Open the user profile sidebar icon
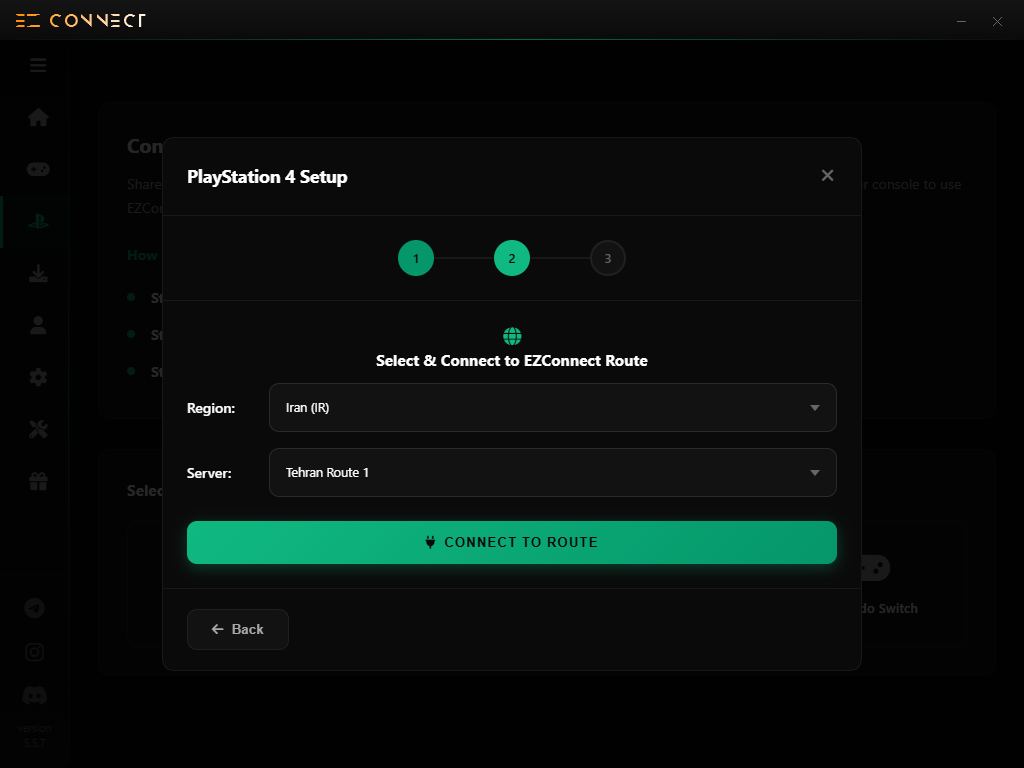This screenshot has height=768, width=1024. click(38, 325)
